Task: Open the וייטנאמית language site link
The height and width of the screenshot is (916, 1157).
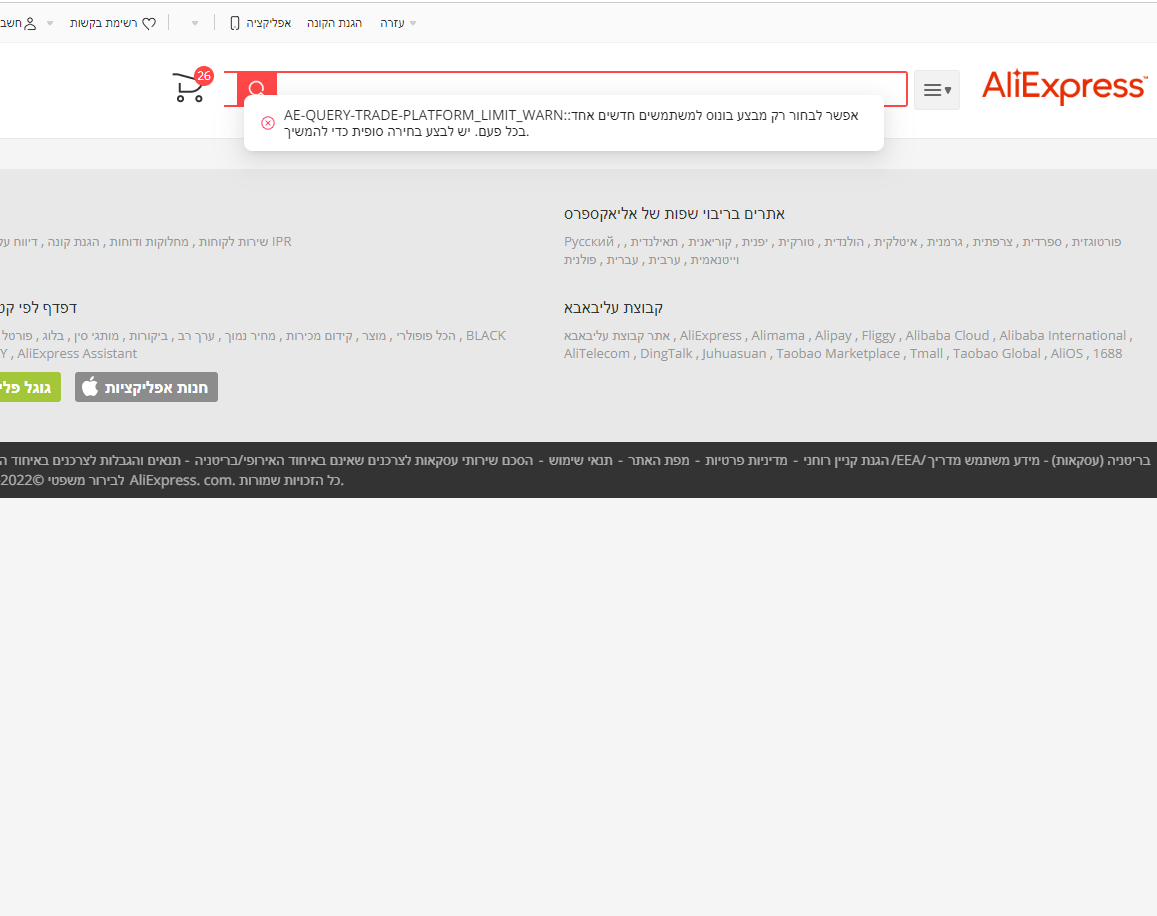Action: [x=714, y=260]
